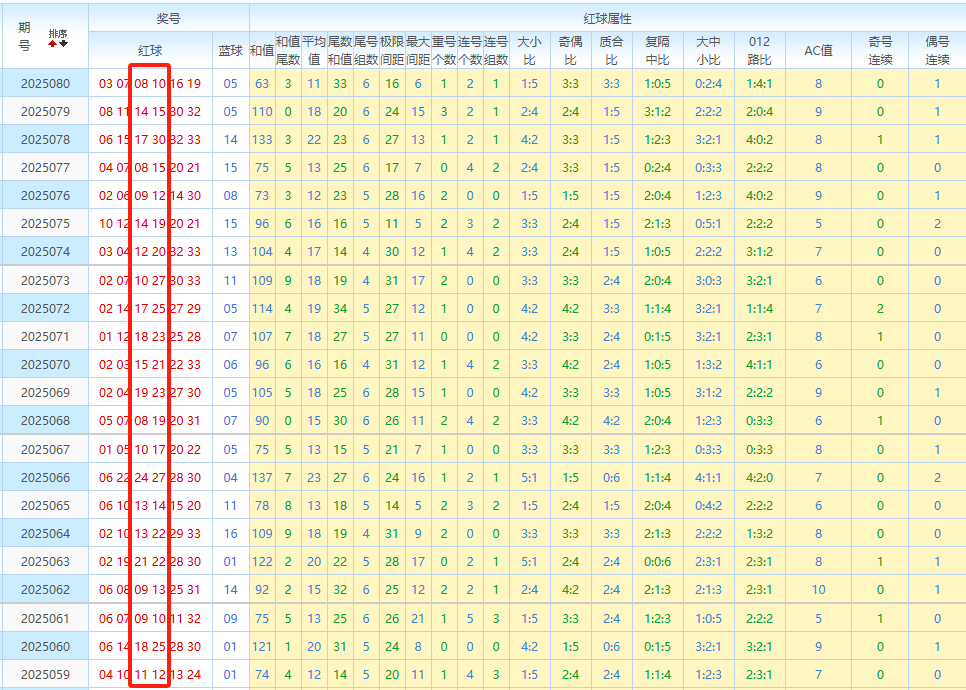Click 极限间距 value 11 in row 2025075
The width and height of the screenshot is (966, 690).
392,224
